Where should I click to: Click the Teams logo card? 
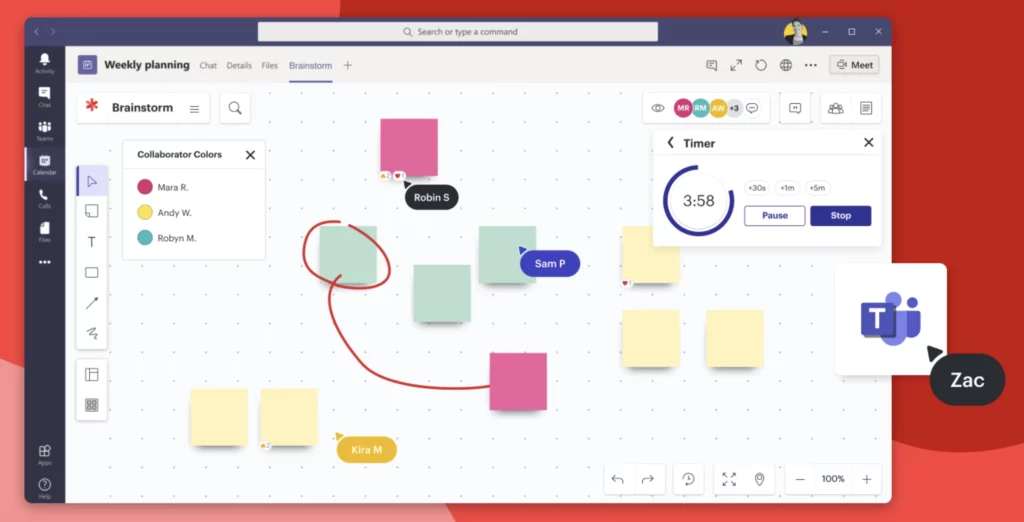(891, 319)
